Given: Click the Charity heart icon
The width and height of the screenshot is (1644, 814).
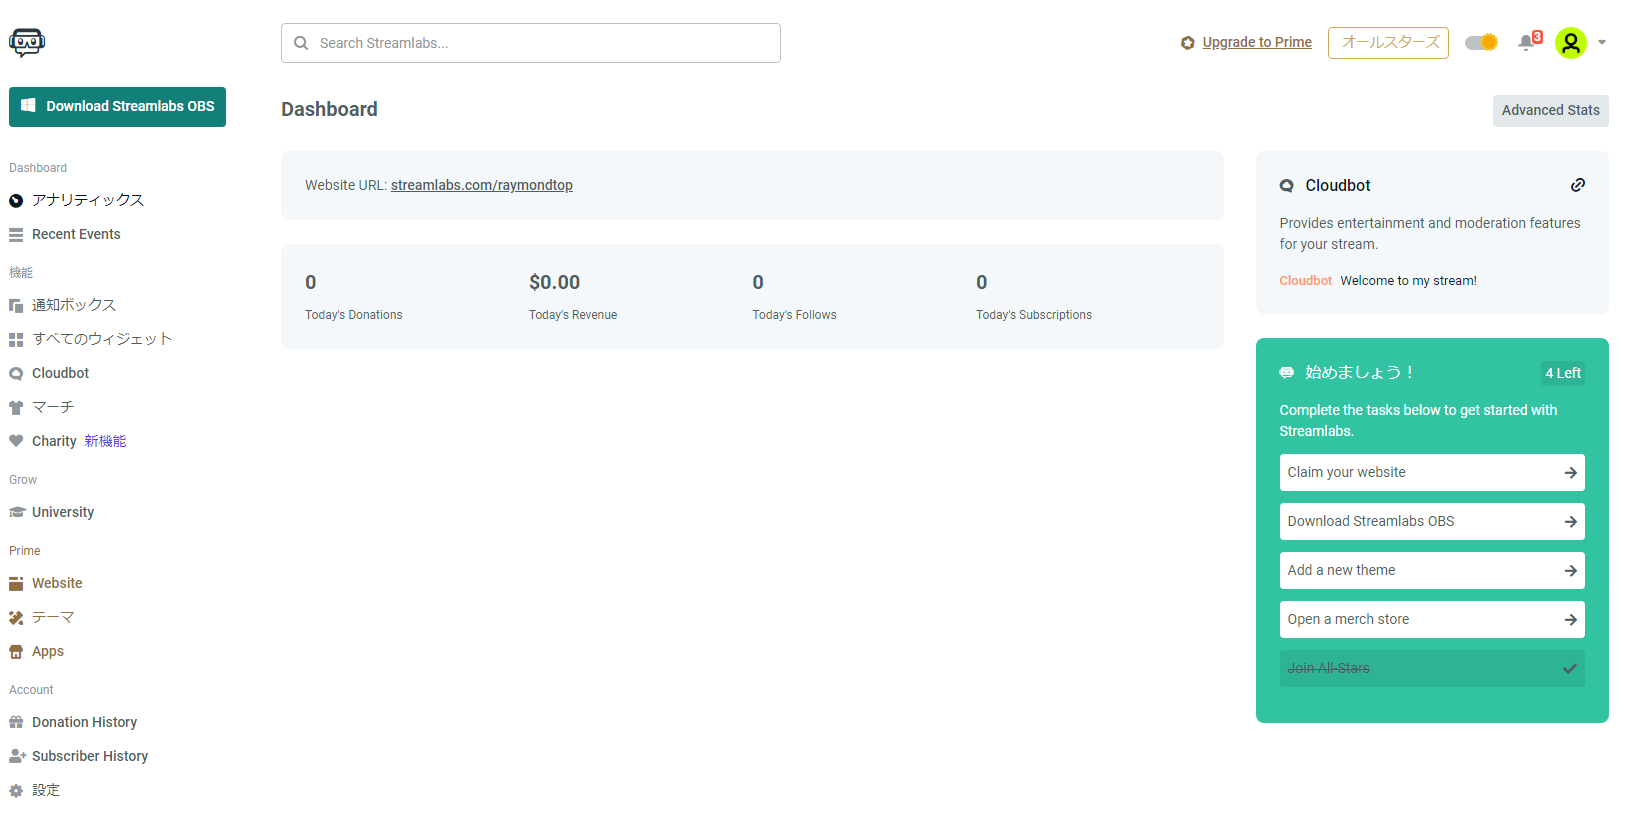Looking at the screenshot, I should click(16, 441).
